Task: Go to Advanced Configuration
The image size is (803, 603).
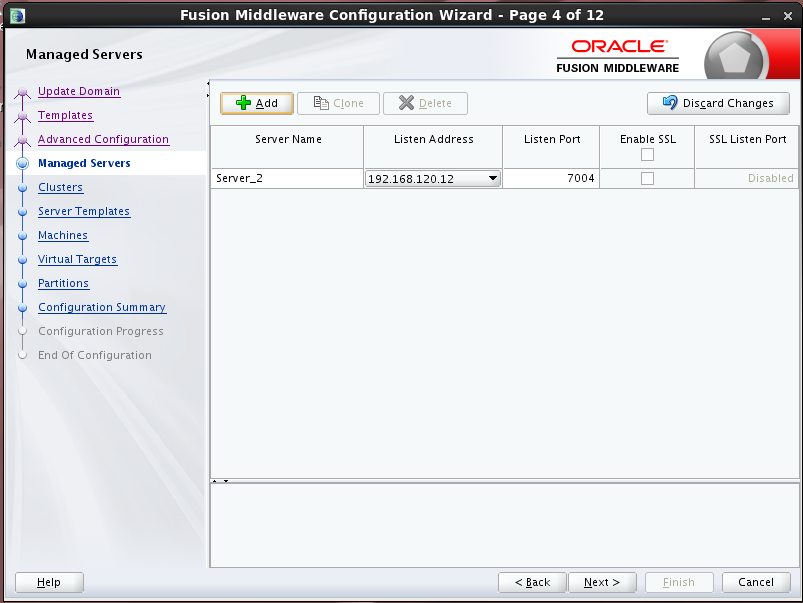Action: click(104, 139)
